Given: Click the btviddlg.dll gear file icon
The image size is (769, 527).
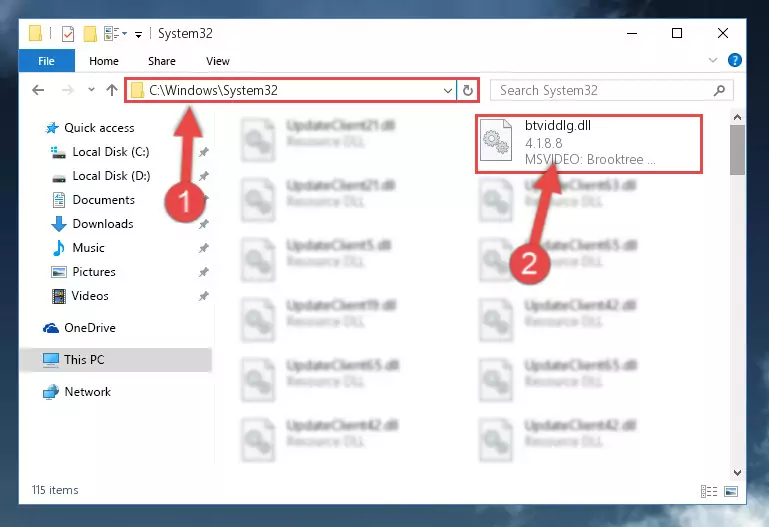Looking at the screenshot, I should 496,141.
